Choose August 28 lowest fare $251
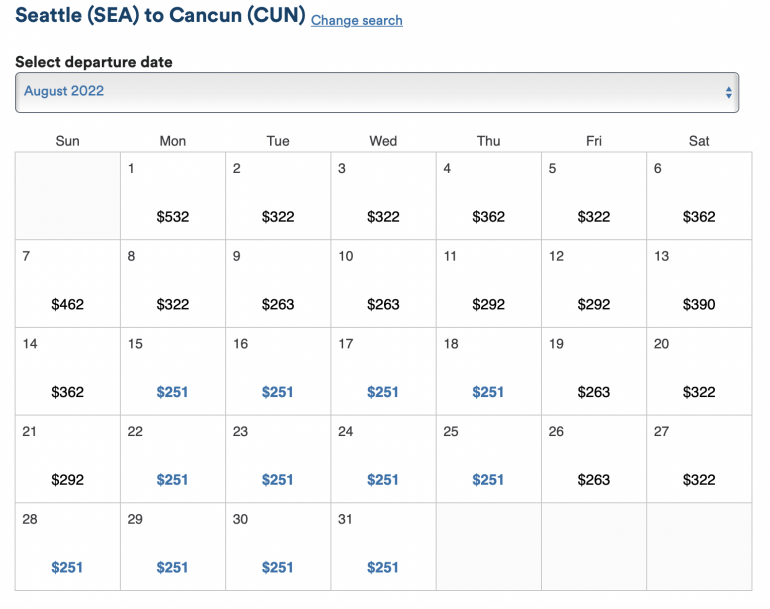This screenshot has width=770, height=609. (67, 567)
